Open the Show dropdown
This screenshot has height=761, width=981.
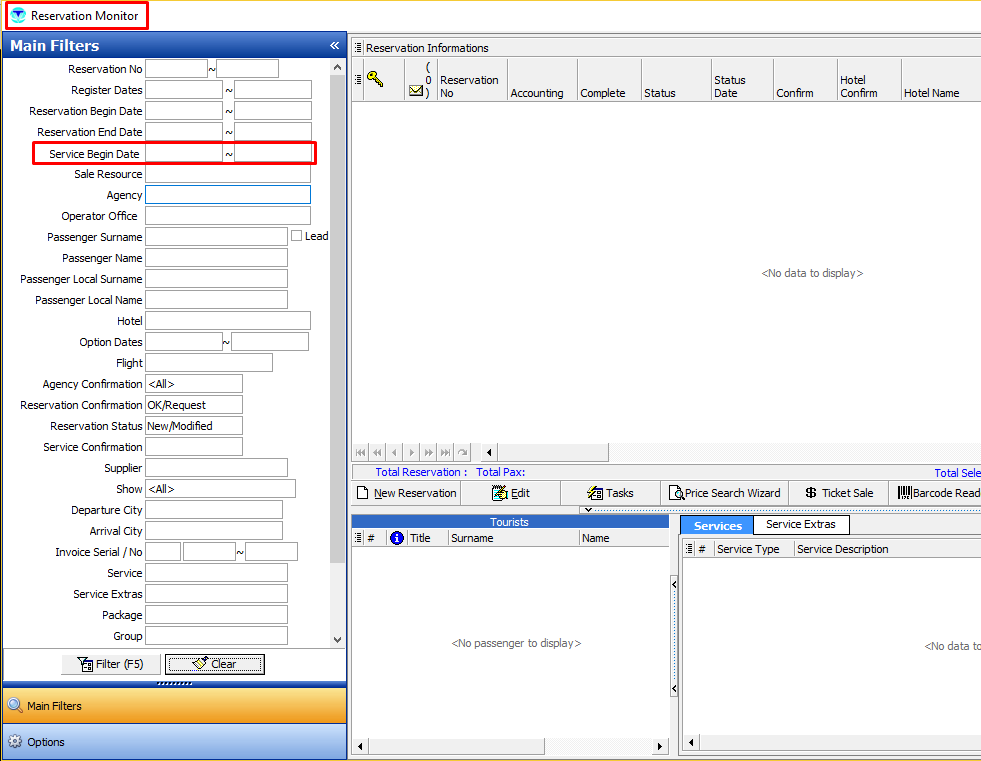point(220,489)
